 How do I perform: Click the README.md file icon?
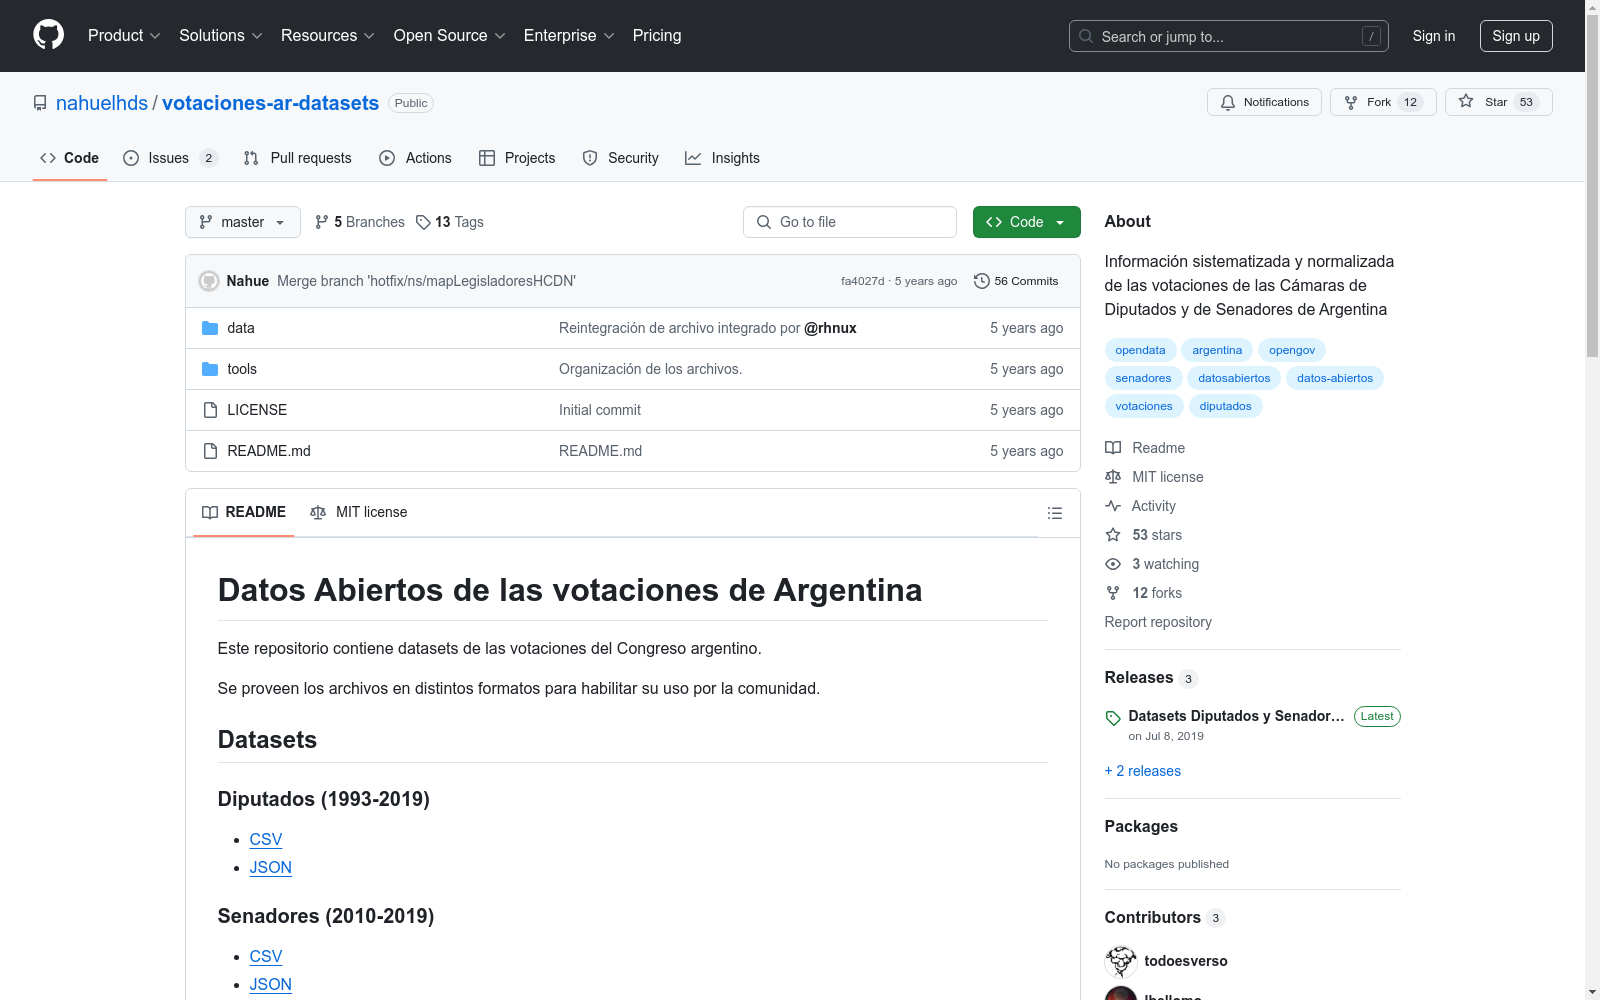pos(210,451)
